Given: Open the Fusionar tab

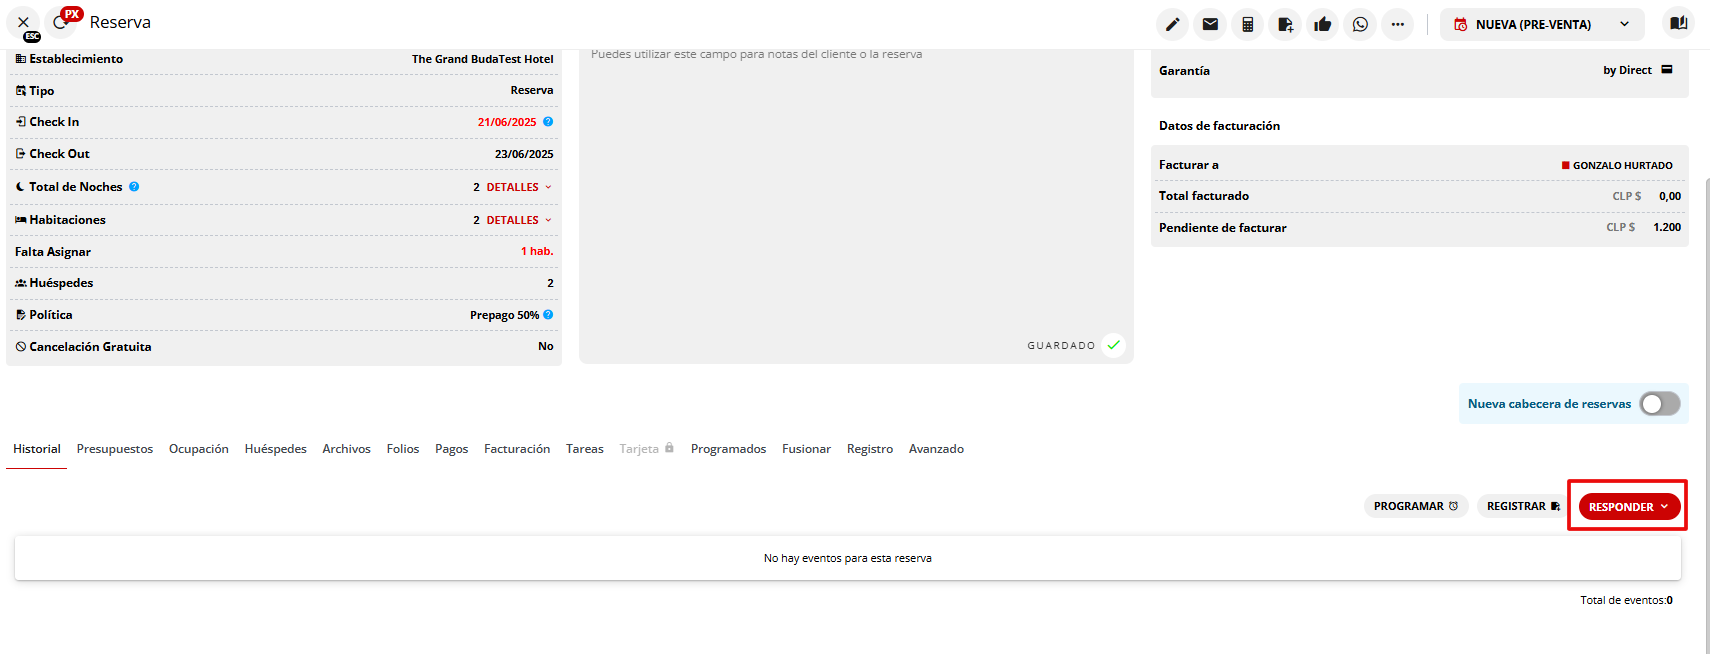Looking at the screenshot, I should [806, 449].
